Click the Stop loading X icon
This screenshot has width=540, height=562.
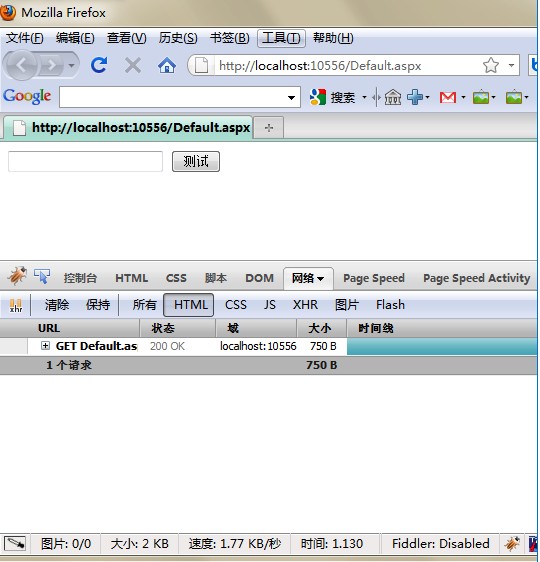click(x=133, y=66)
